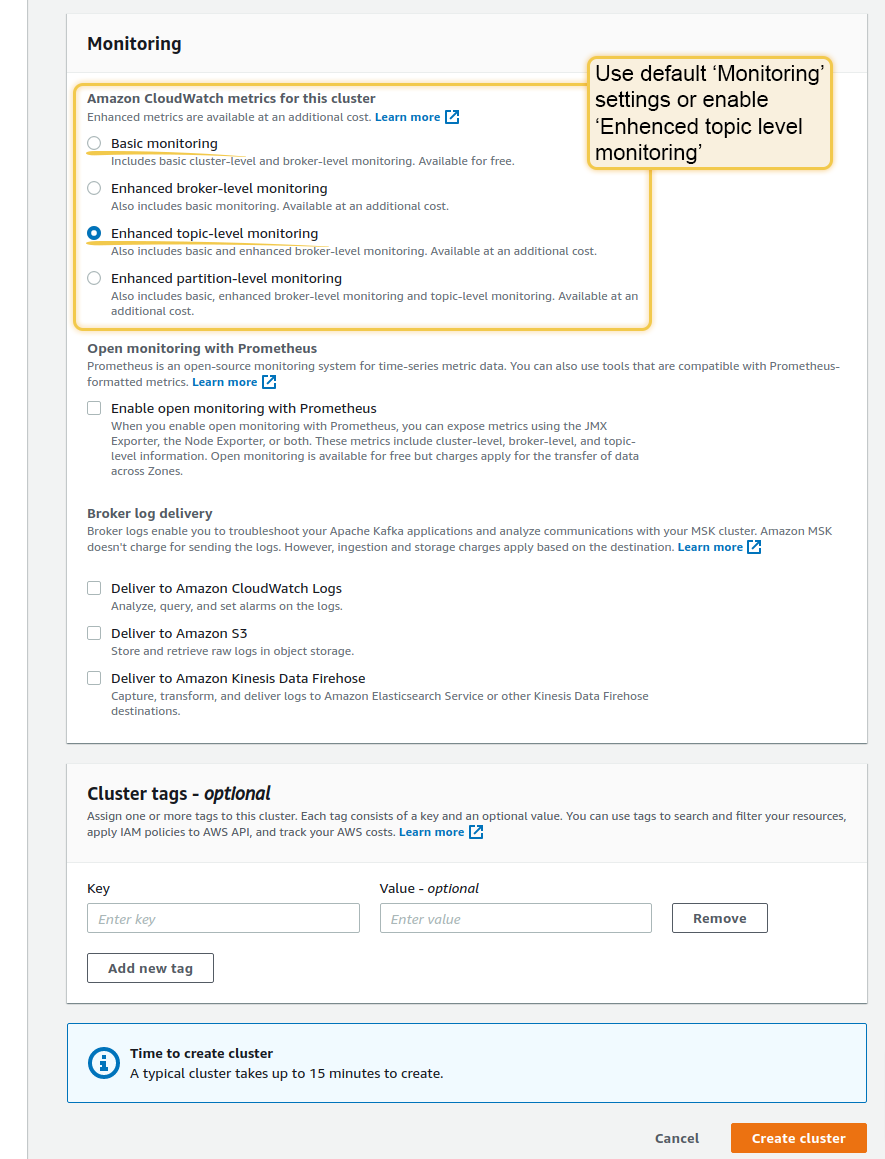This screenshot has width=885, height=1159.
Task: Check Deliver to Amazon CloudWatch Logs
Action: click(x=94, y=588)
